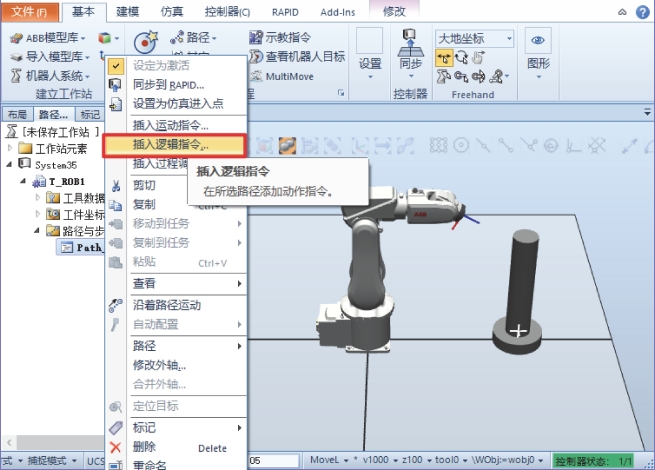Open the 文件 (File) menu
This screenshot has width=655, height=470.
coord(29,11)
